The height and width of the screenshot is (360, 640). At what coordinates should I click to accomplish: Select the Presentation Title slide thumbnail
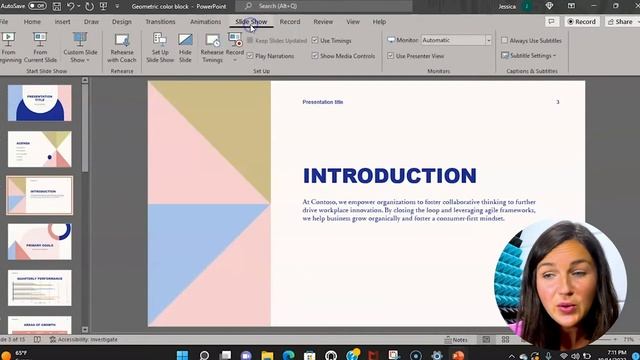[x=40, y=103]
